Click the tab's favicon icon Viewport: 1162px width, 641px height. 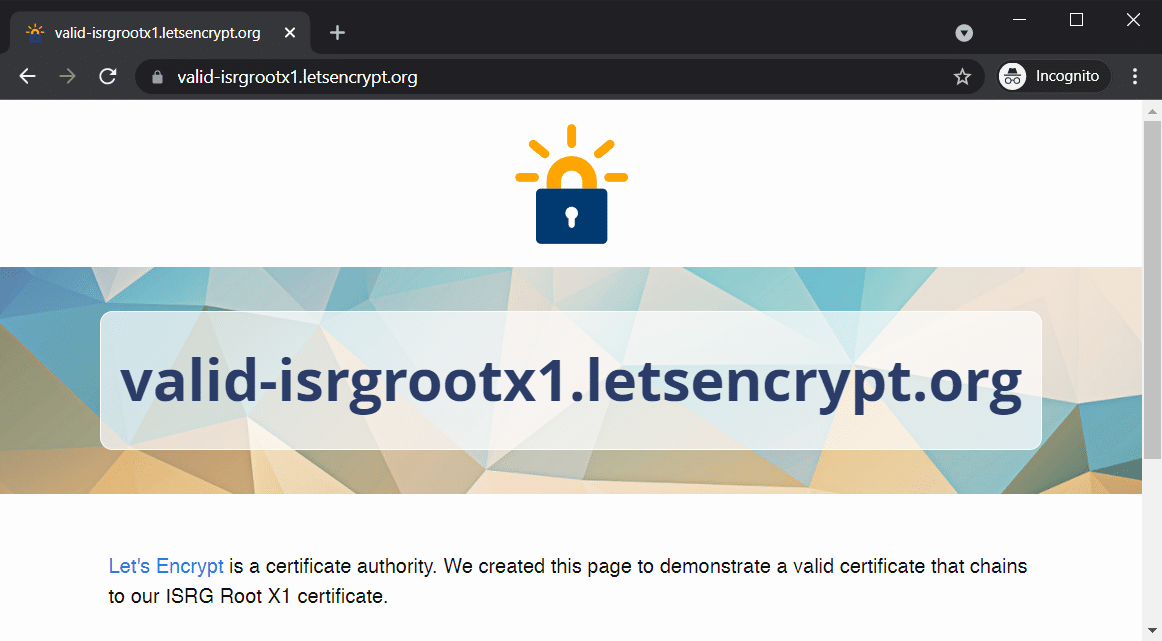click(x=35, y=33)
